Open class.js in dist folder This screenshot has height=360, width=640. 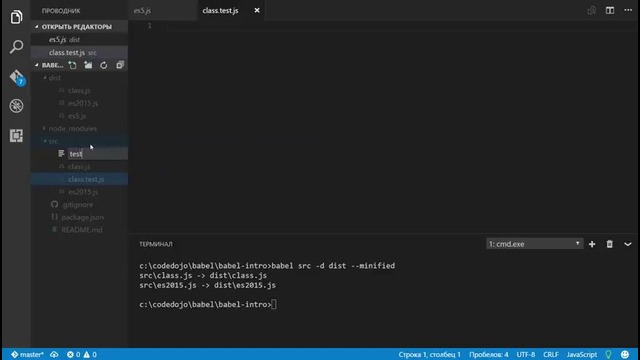(x=79, y=91)
